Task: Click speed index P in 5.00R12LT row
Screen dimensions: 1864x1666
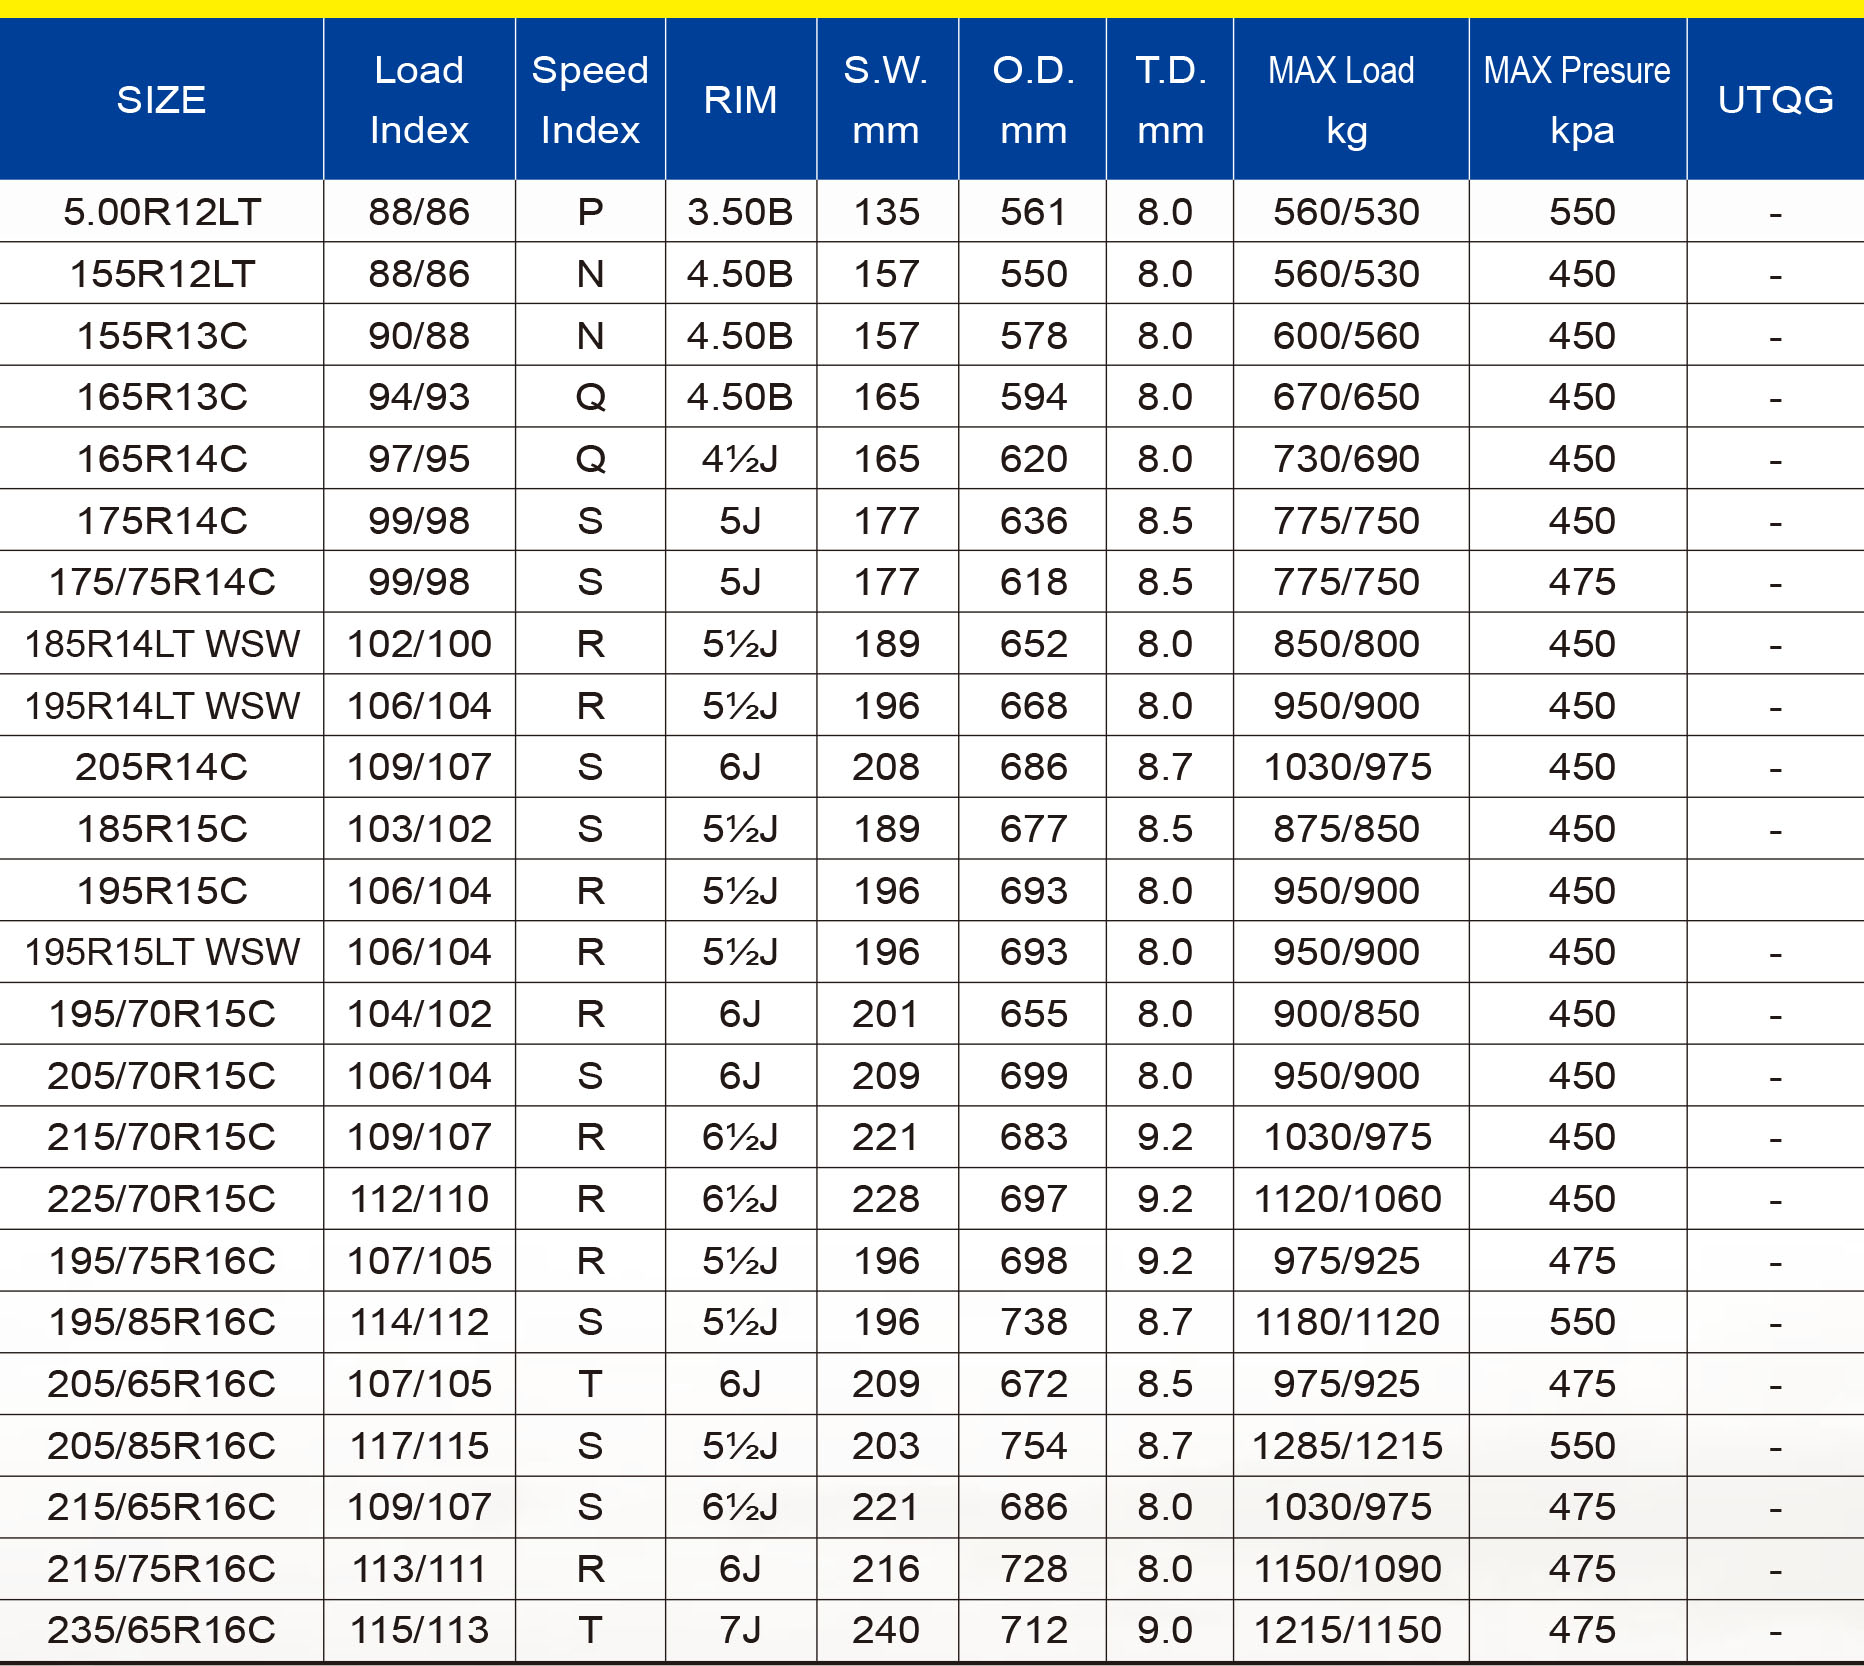Action: point(590,212)
